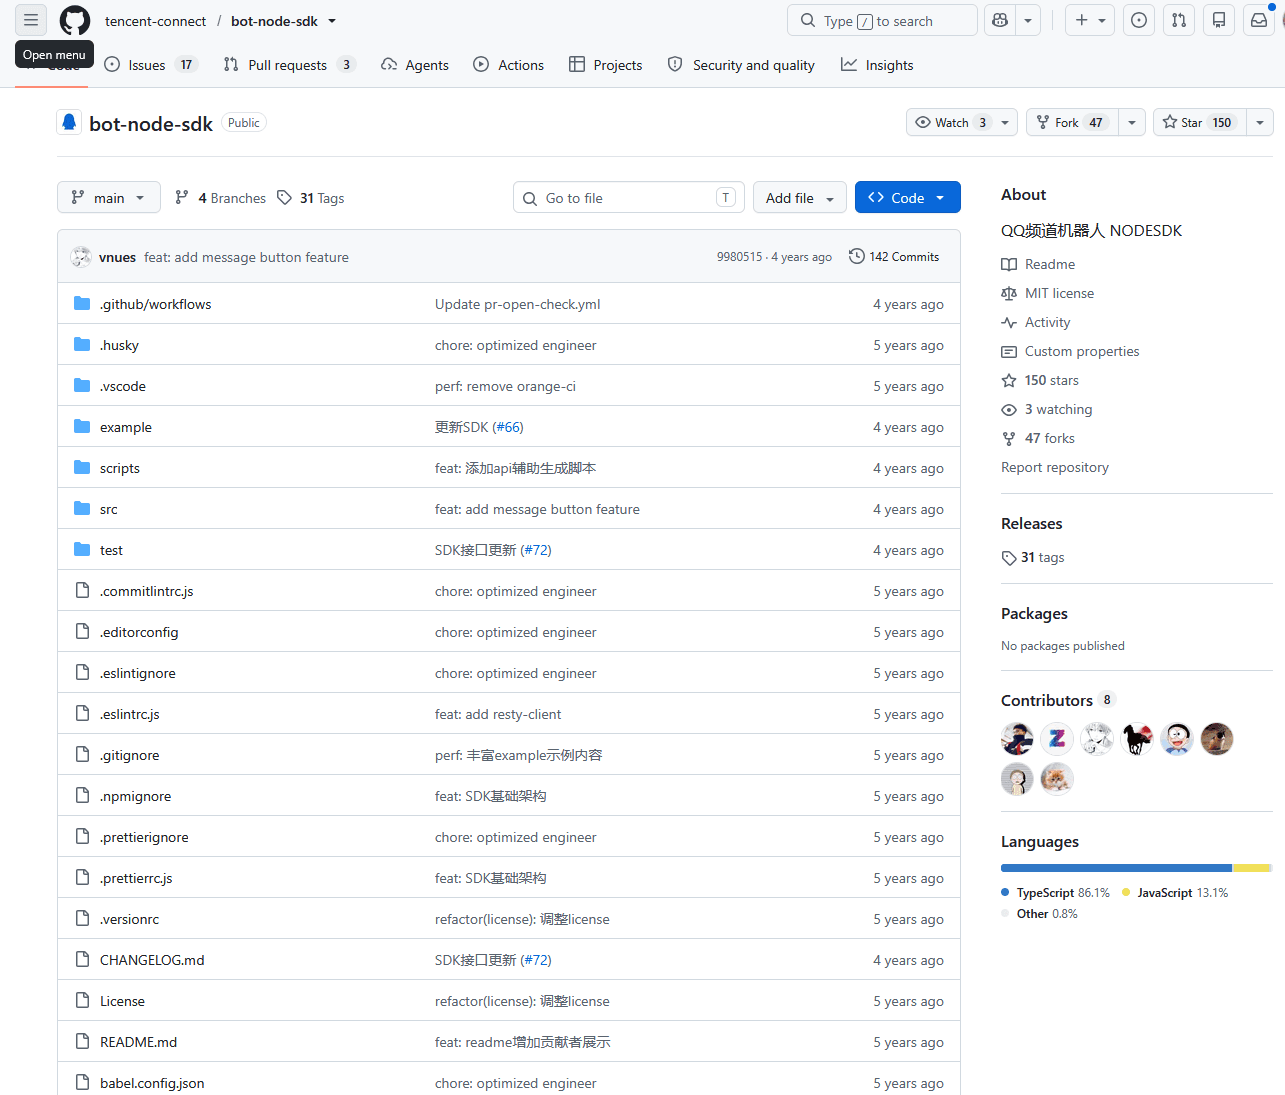Open repositories icon in header
The width and height of the screenshot is (1285, 1095).
(1219, 20)
